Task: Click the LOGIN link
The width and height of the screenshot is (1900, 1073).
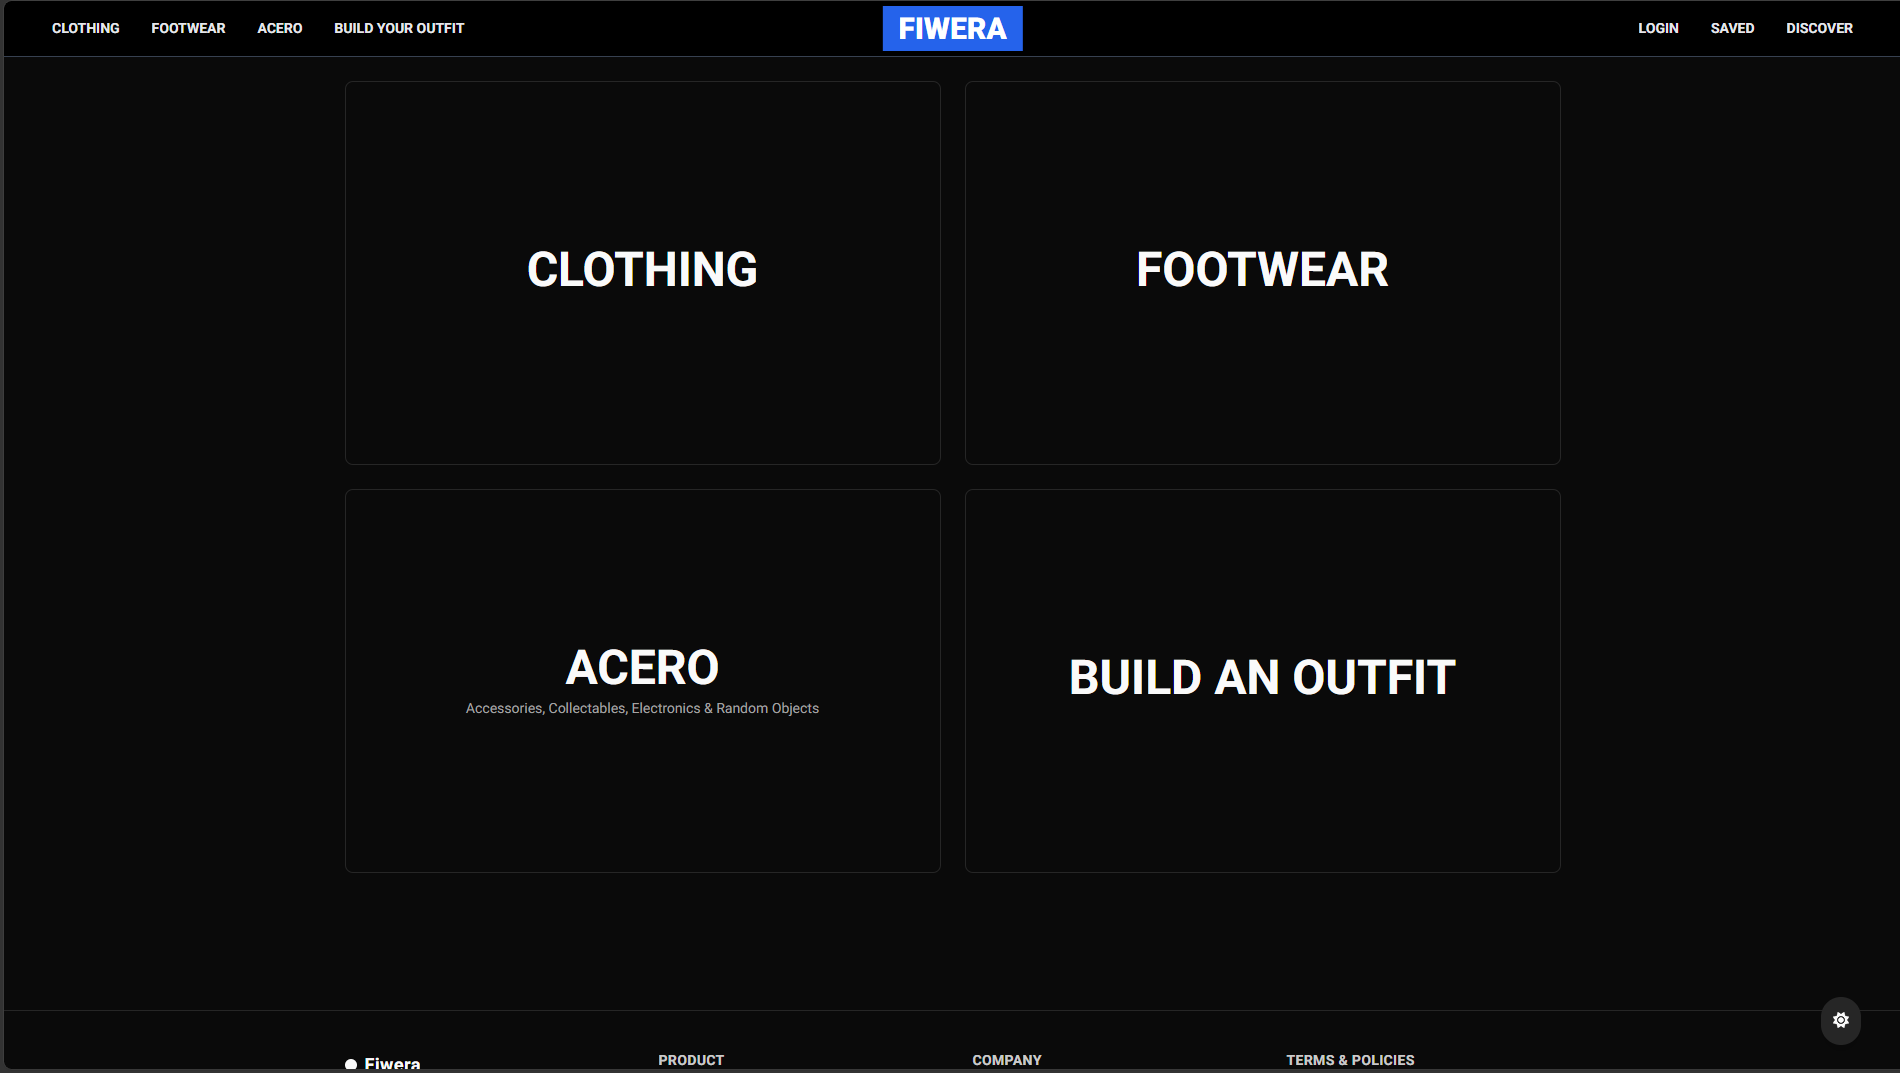Action: point(1658,28)
